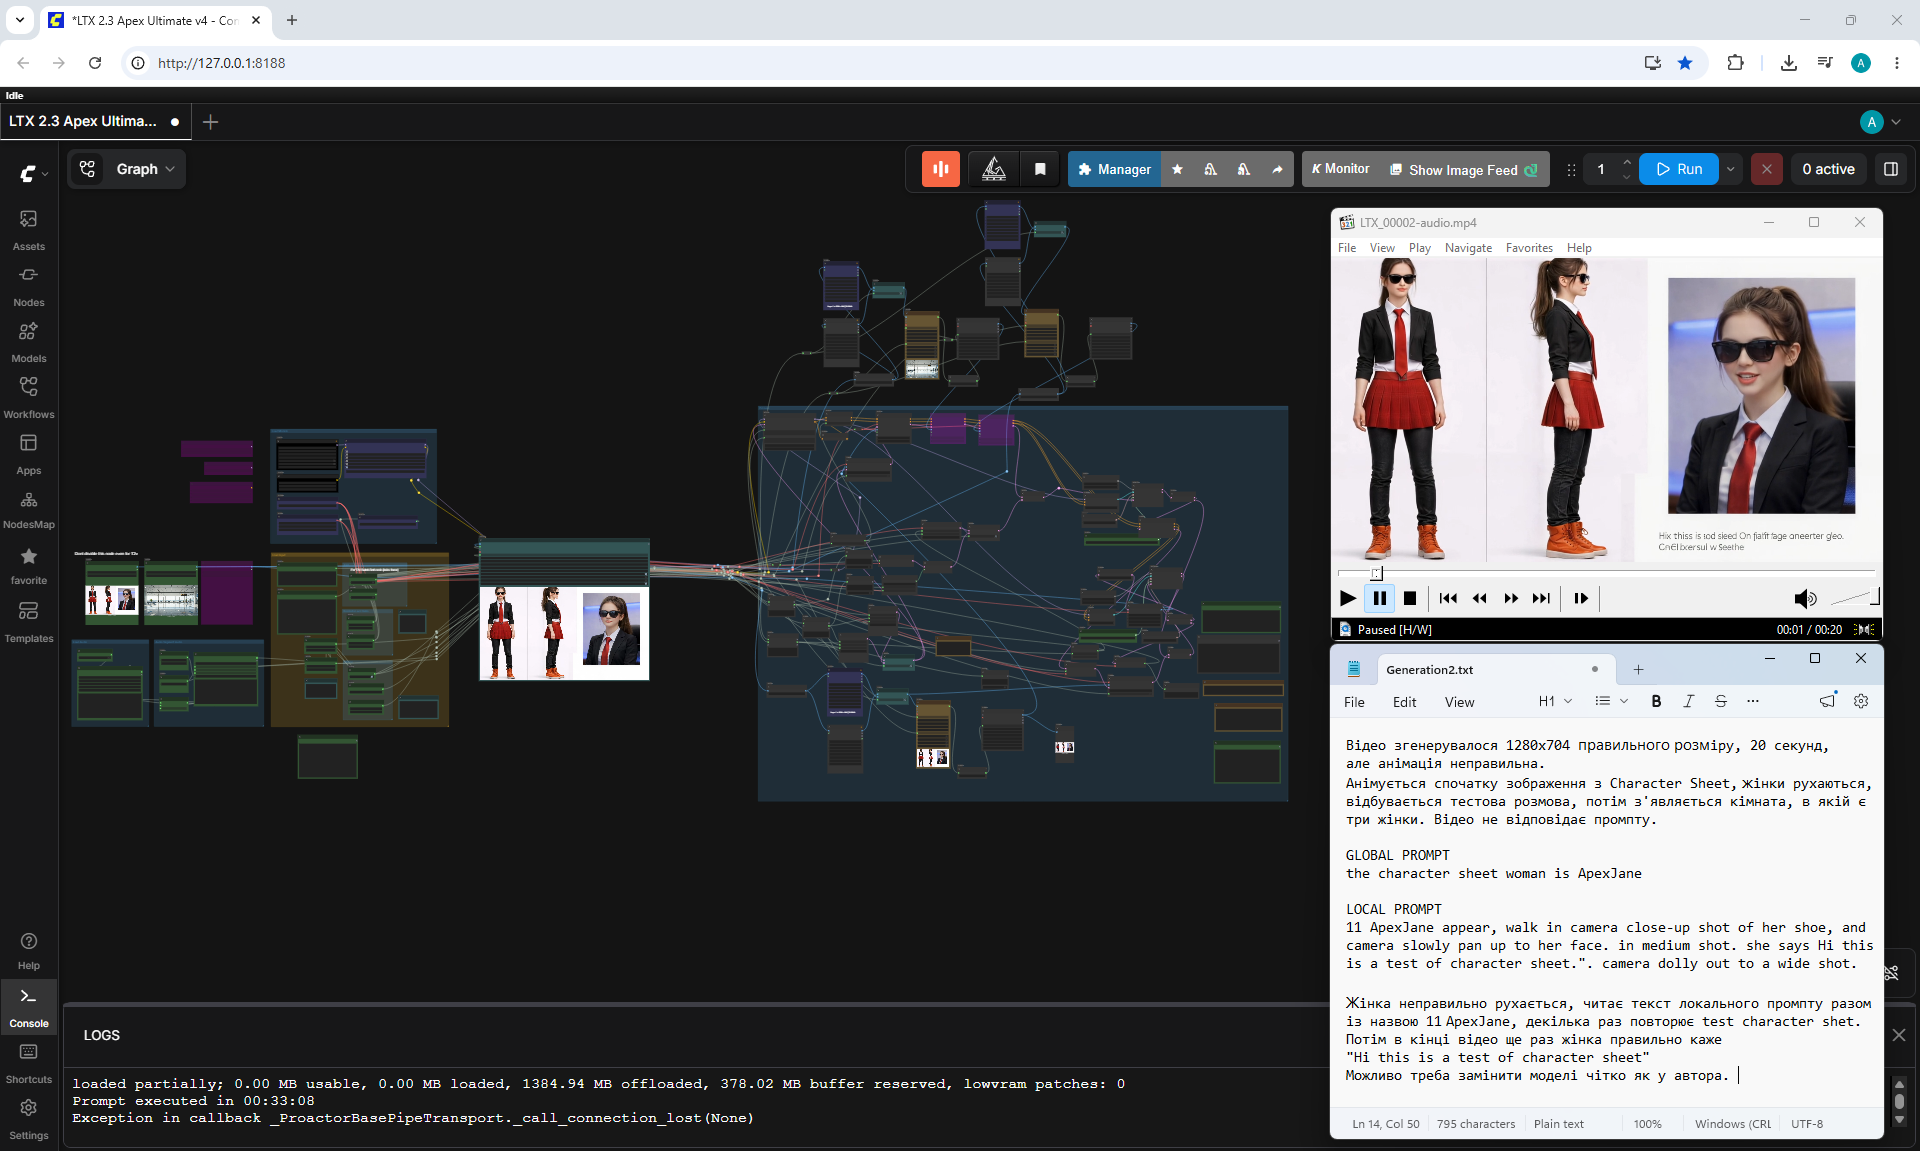1920x1151 pixels.
Task: Open Notepad settings gear
Action: point(1861,701)
